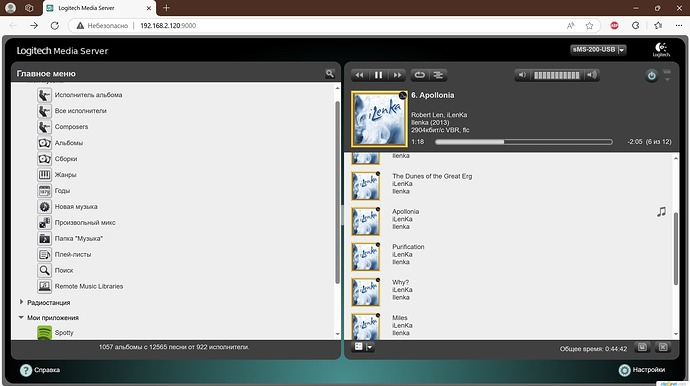Toggle shuffle mode button
Viewport: 690px width, 386px height.
[x=438, y=75]
